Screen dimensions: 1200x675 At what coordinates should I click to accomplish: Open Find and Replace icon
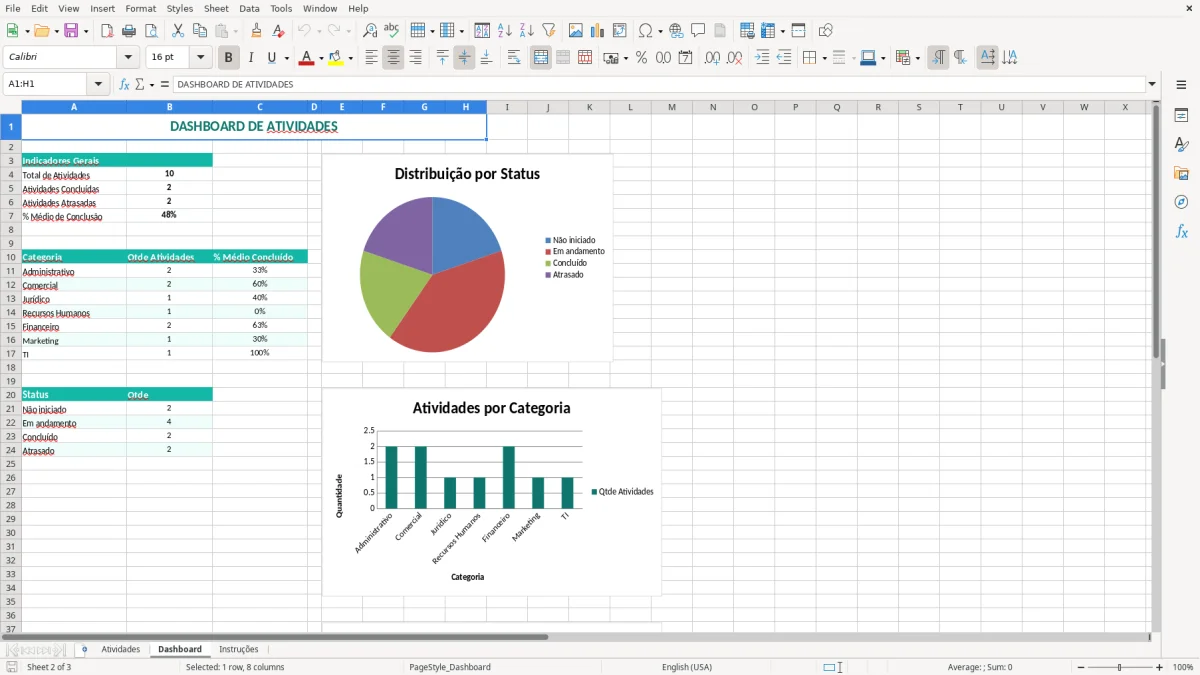(370, 31)
